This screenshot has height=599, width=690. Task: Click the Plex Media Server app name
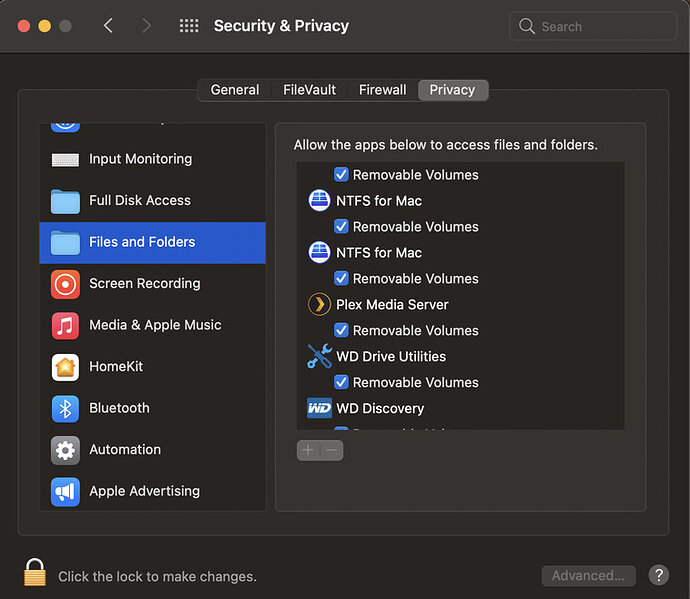(x=392, y=305)
